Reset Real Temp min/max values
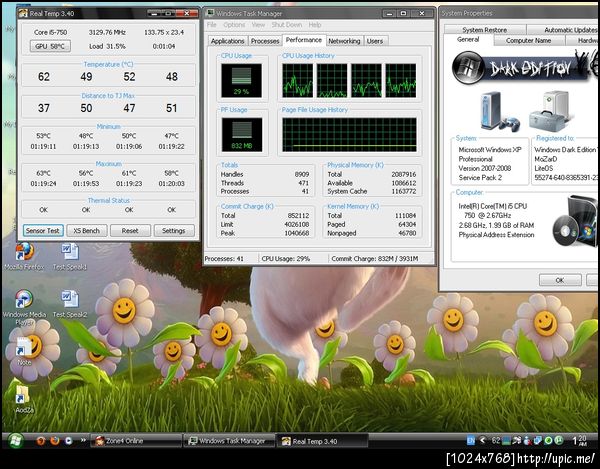600x469 pixels. (130, 231)
